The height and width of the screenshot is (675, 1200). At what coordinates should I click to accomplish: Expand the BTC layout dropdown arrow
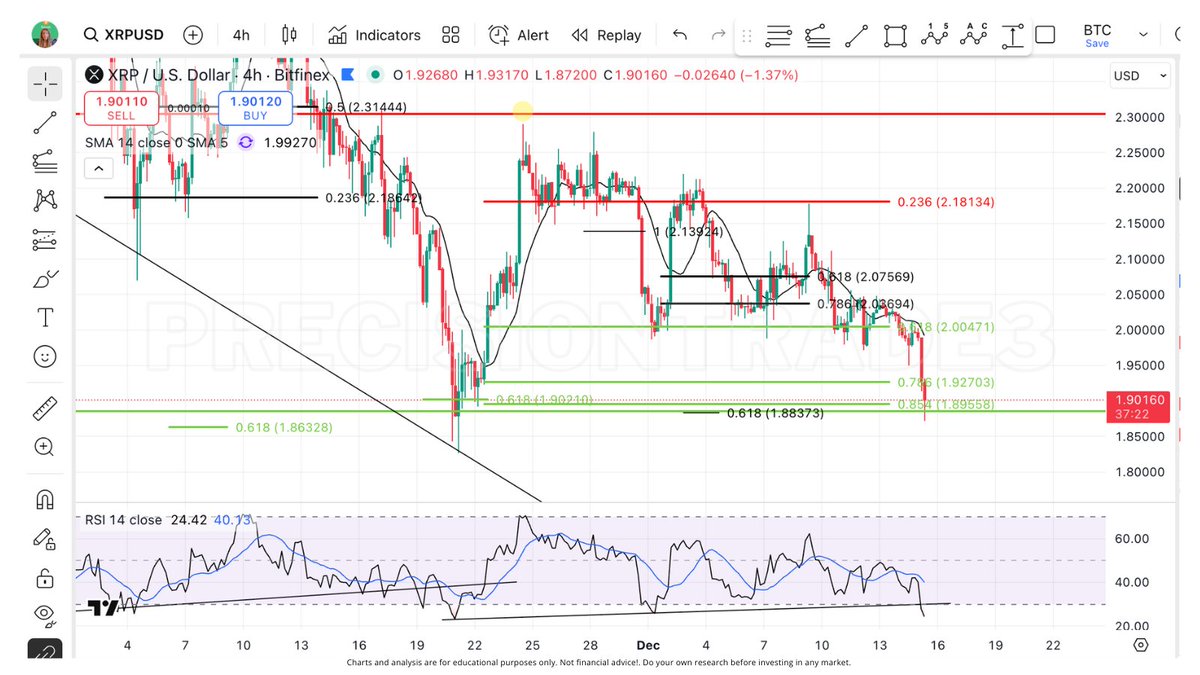pos(1143,35)
